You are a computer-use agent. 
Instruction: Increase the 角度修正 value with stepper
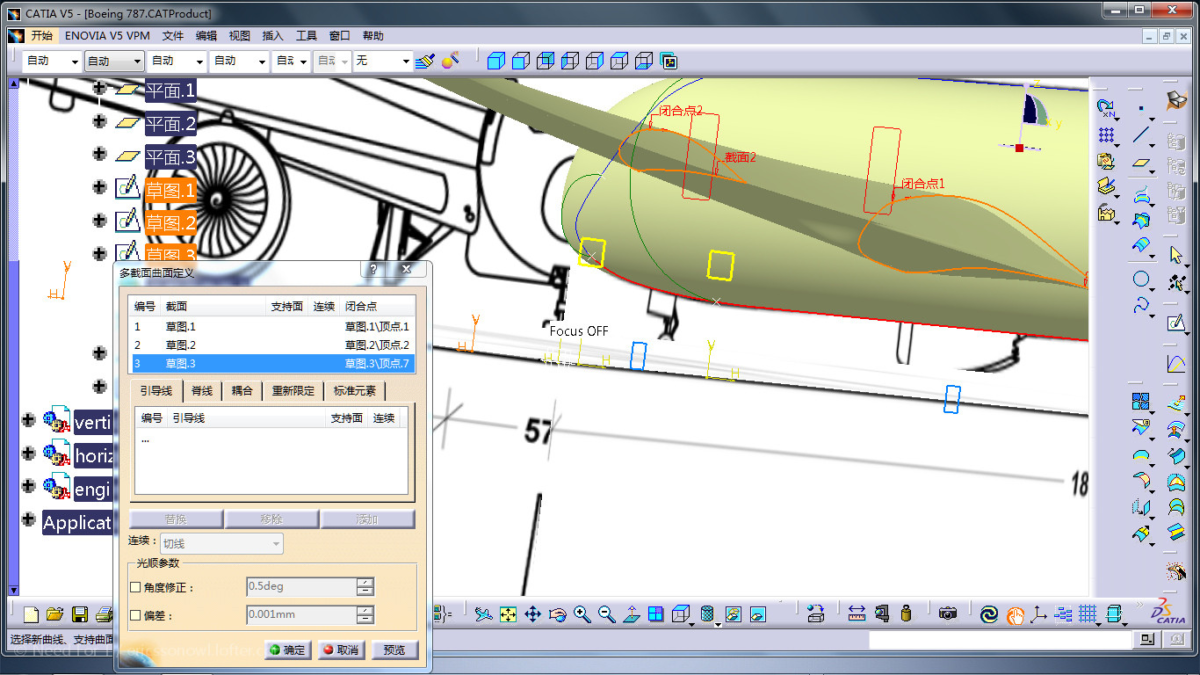(366, 583)
